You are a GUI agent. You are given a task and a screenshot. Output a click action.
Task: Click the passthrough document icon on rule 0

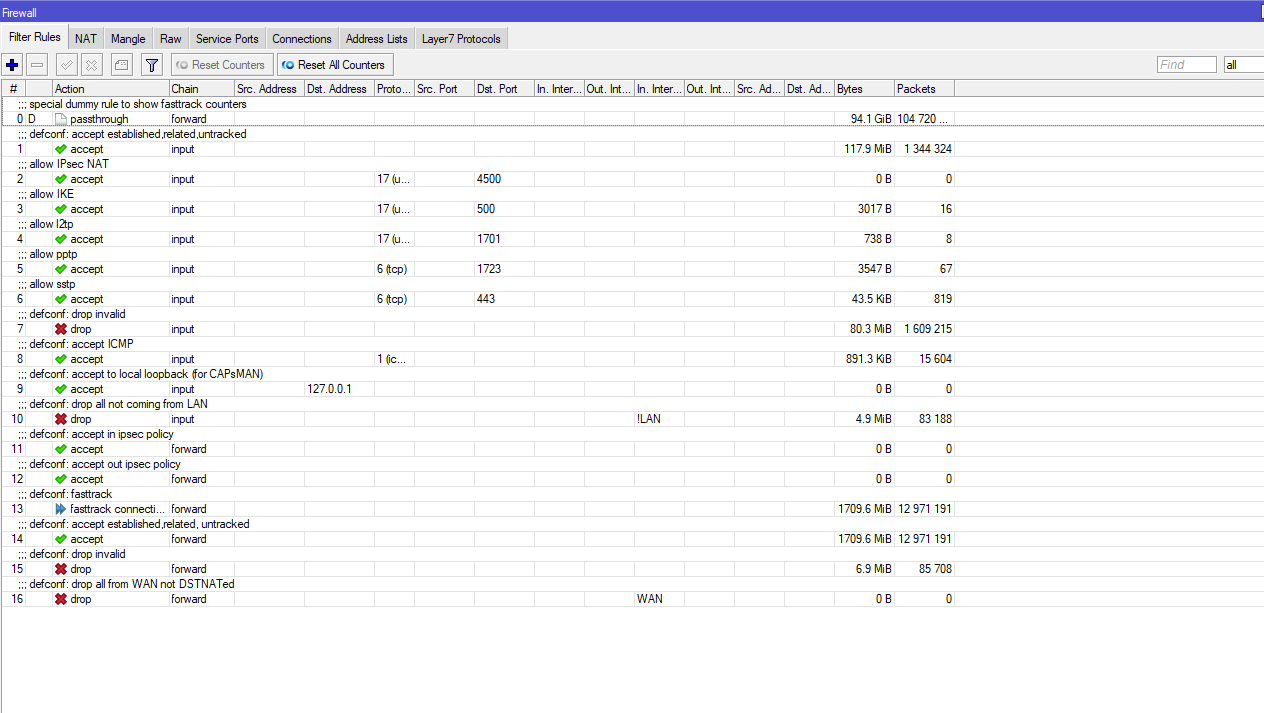(x=60, y=118)
